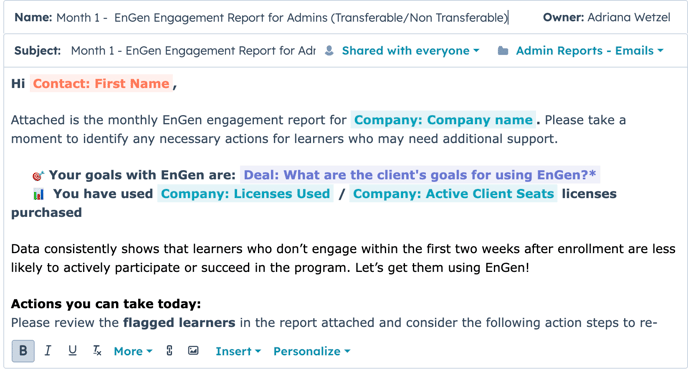Image resolution: width=688 pixels, height=372 pixels.
Task: Select the Company: Licenses Used token
Action: (x=245, y=193)
